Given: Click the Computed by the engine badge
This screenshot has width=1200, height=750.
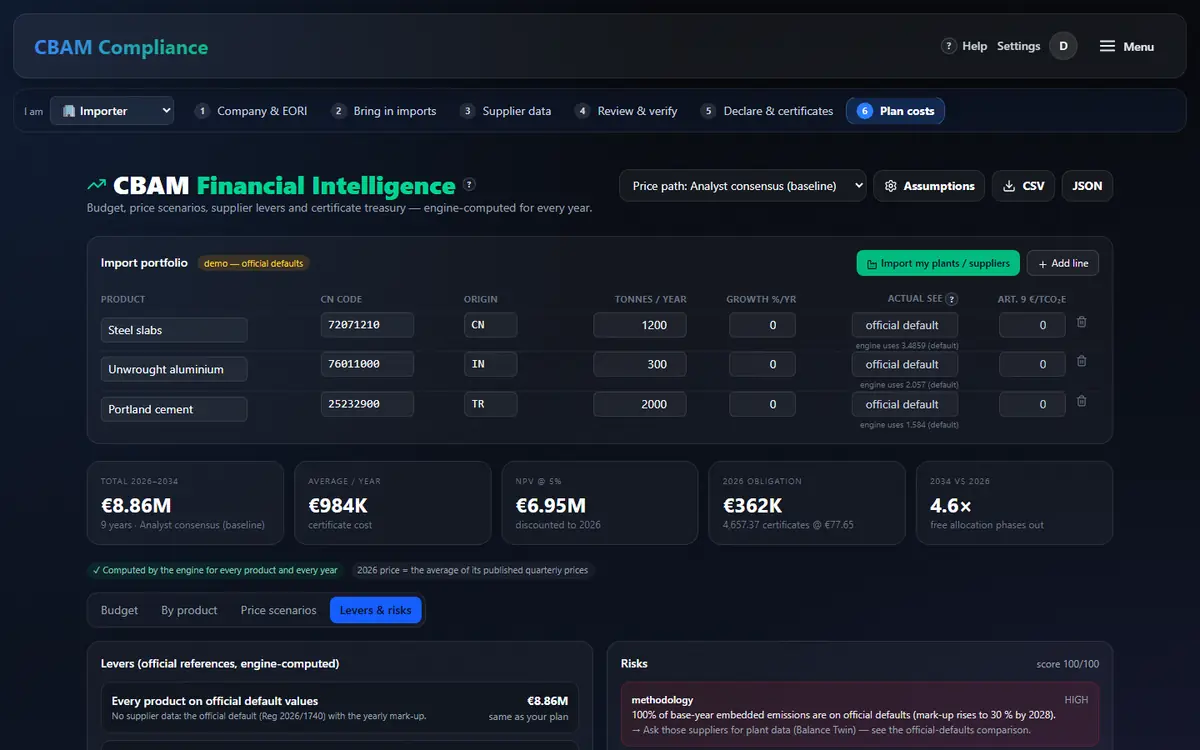Looking at the screenshot, I should pos(215,570).
